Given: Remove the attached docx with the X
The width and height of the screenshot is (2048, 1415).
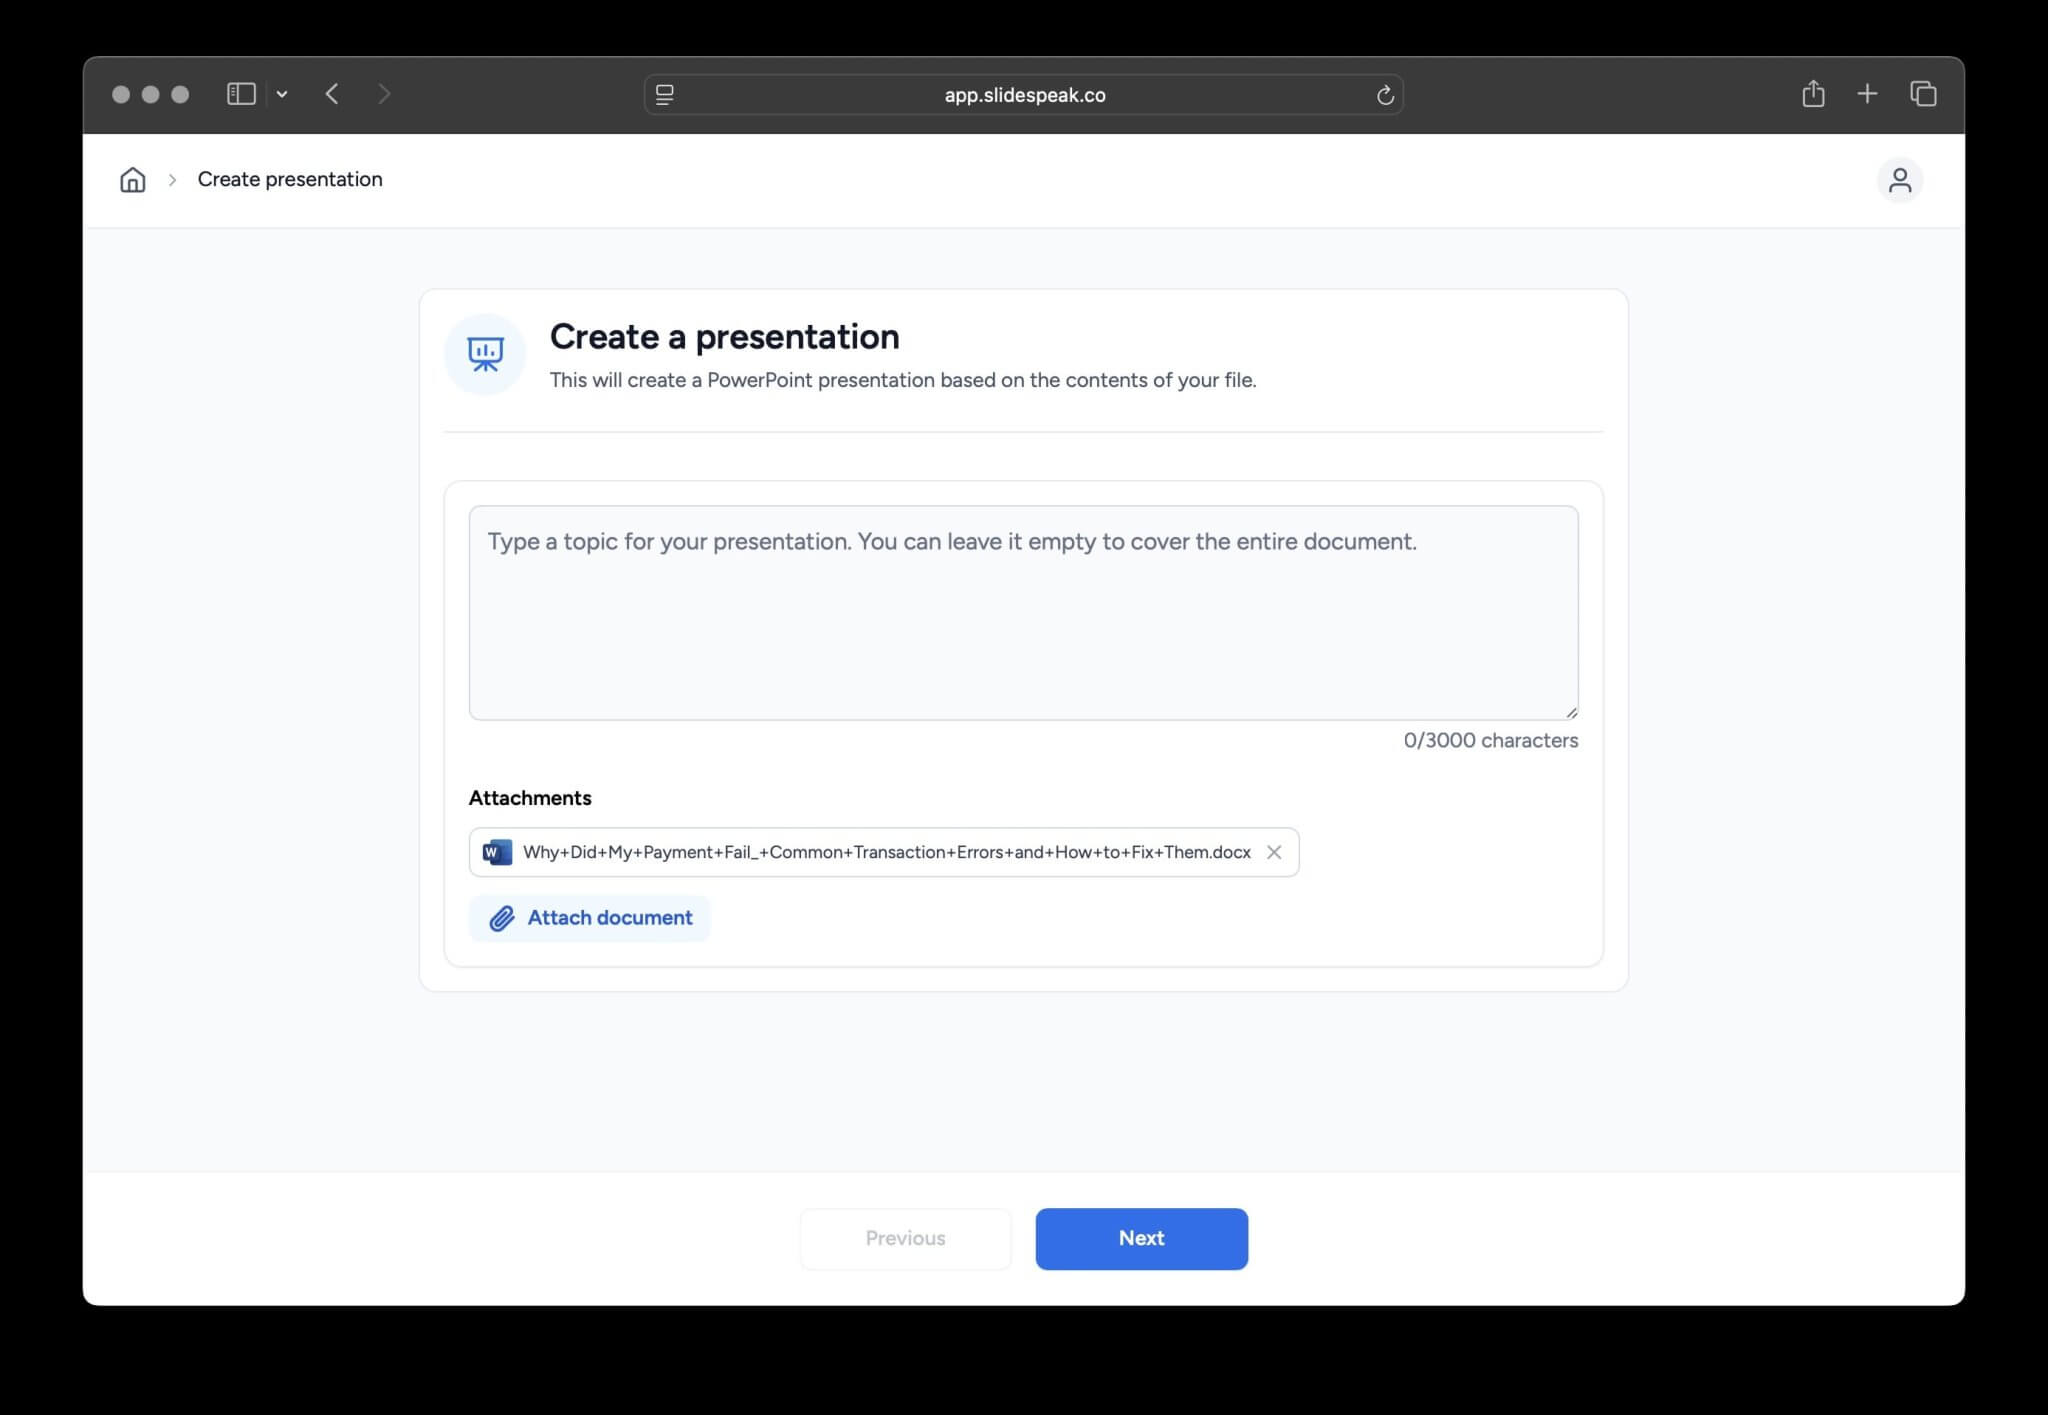Looking at the screenshot, I should pyautogui.click(x=1274, y=852).
